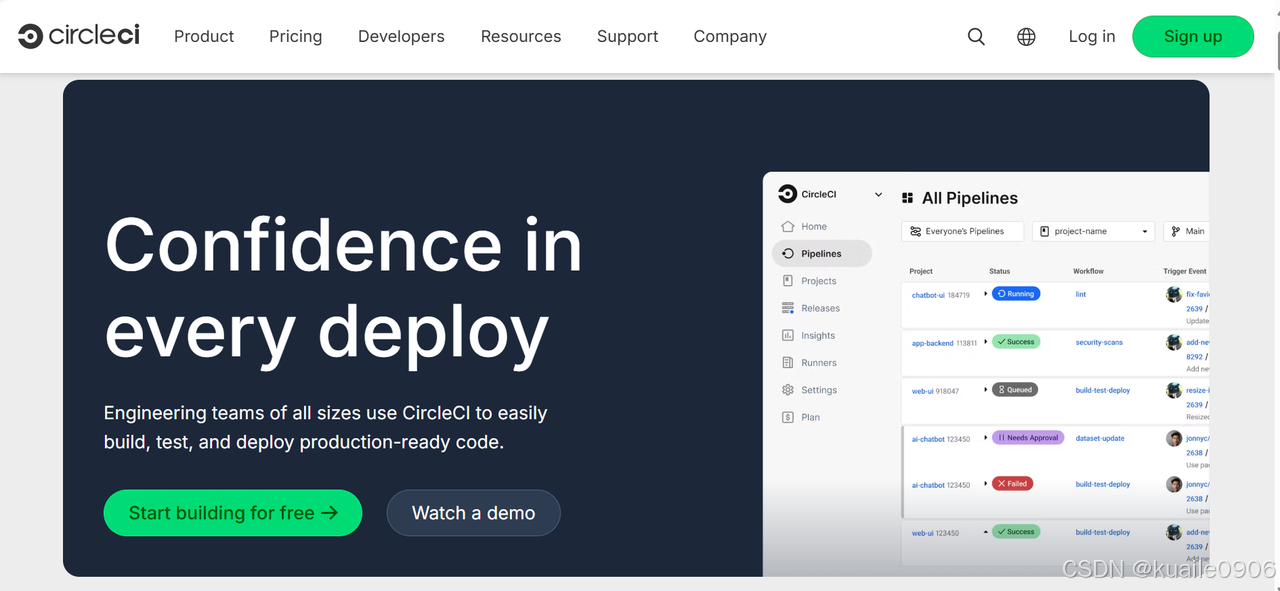
Task: Open the Developers menu
Action: tap(401, 36)
